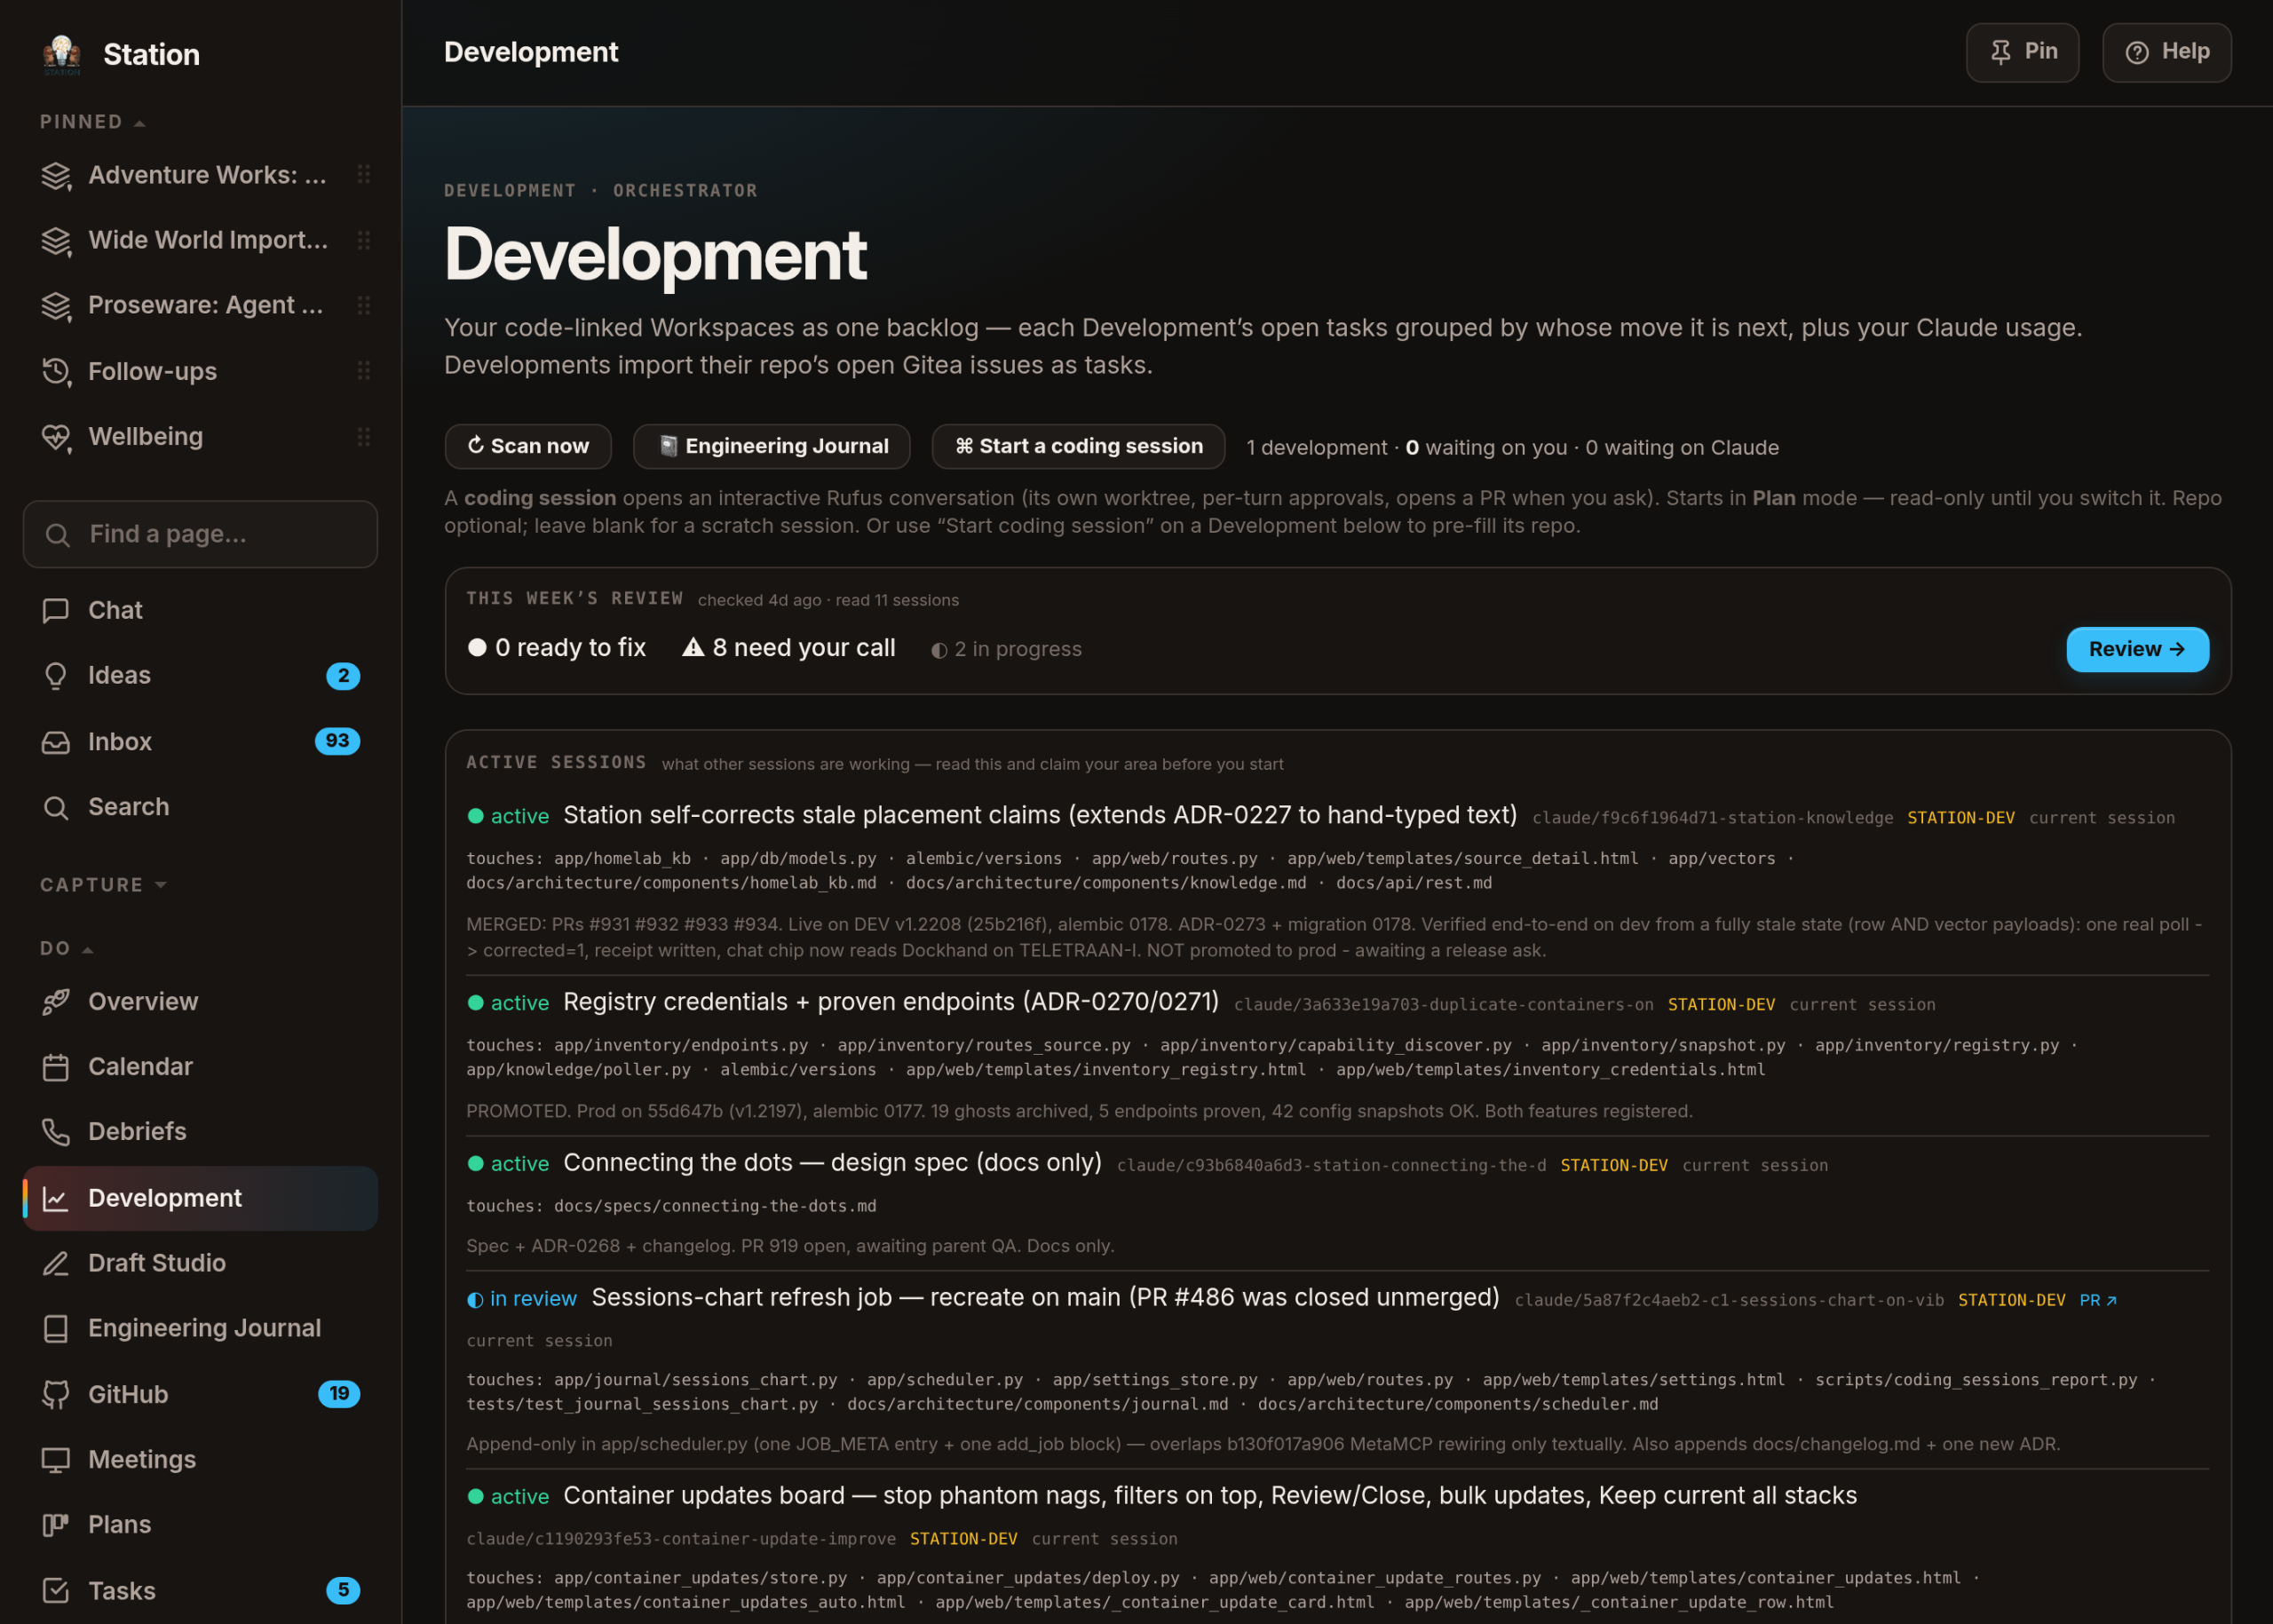
Task: Click the GitHub cat icon
Action: click(56, 1394)
